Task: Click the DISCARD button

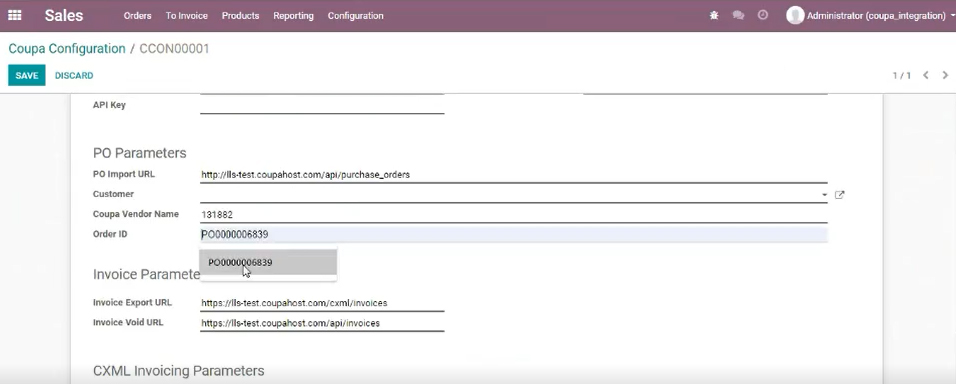Action: (x=74, y=76)
